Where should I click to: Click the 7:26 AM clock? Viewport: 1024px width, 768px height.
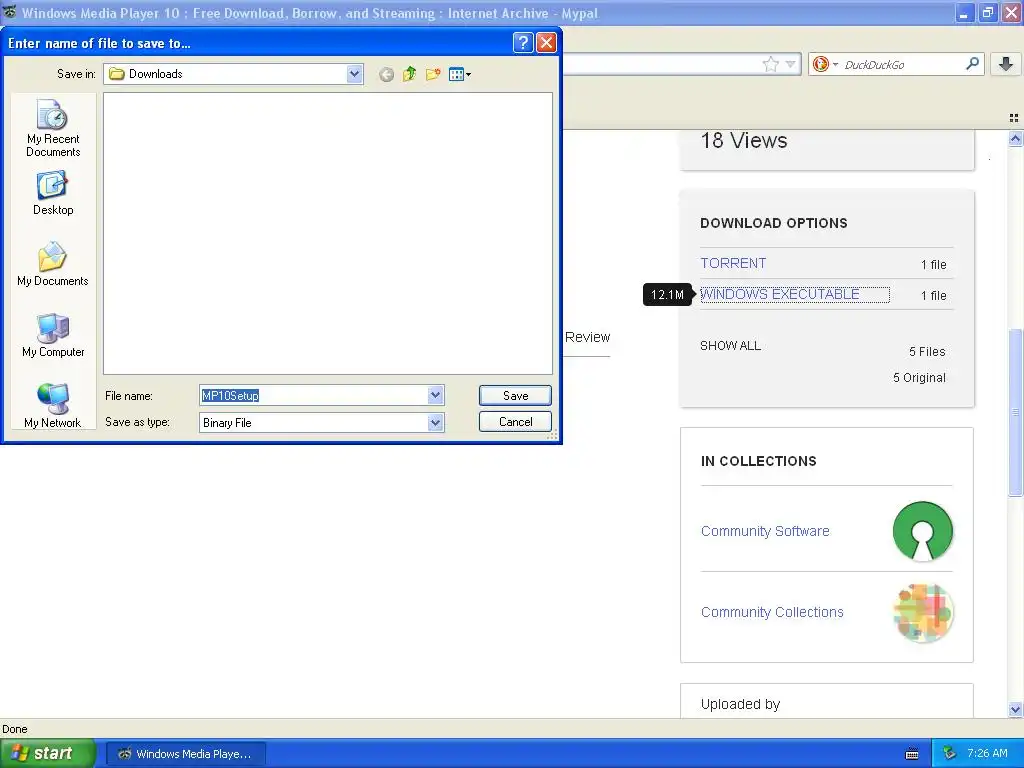pyautogui.click(x=987, y=753)
